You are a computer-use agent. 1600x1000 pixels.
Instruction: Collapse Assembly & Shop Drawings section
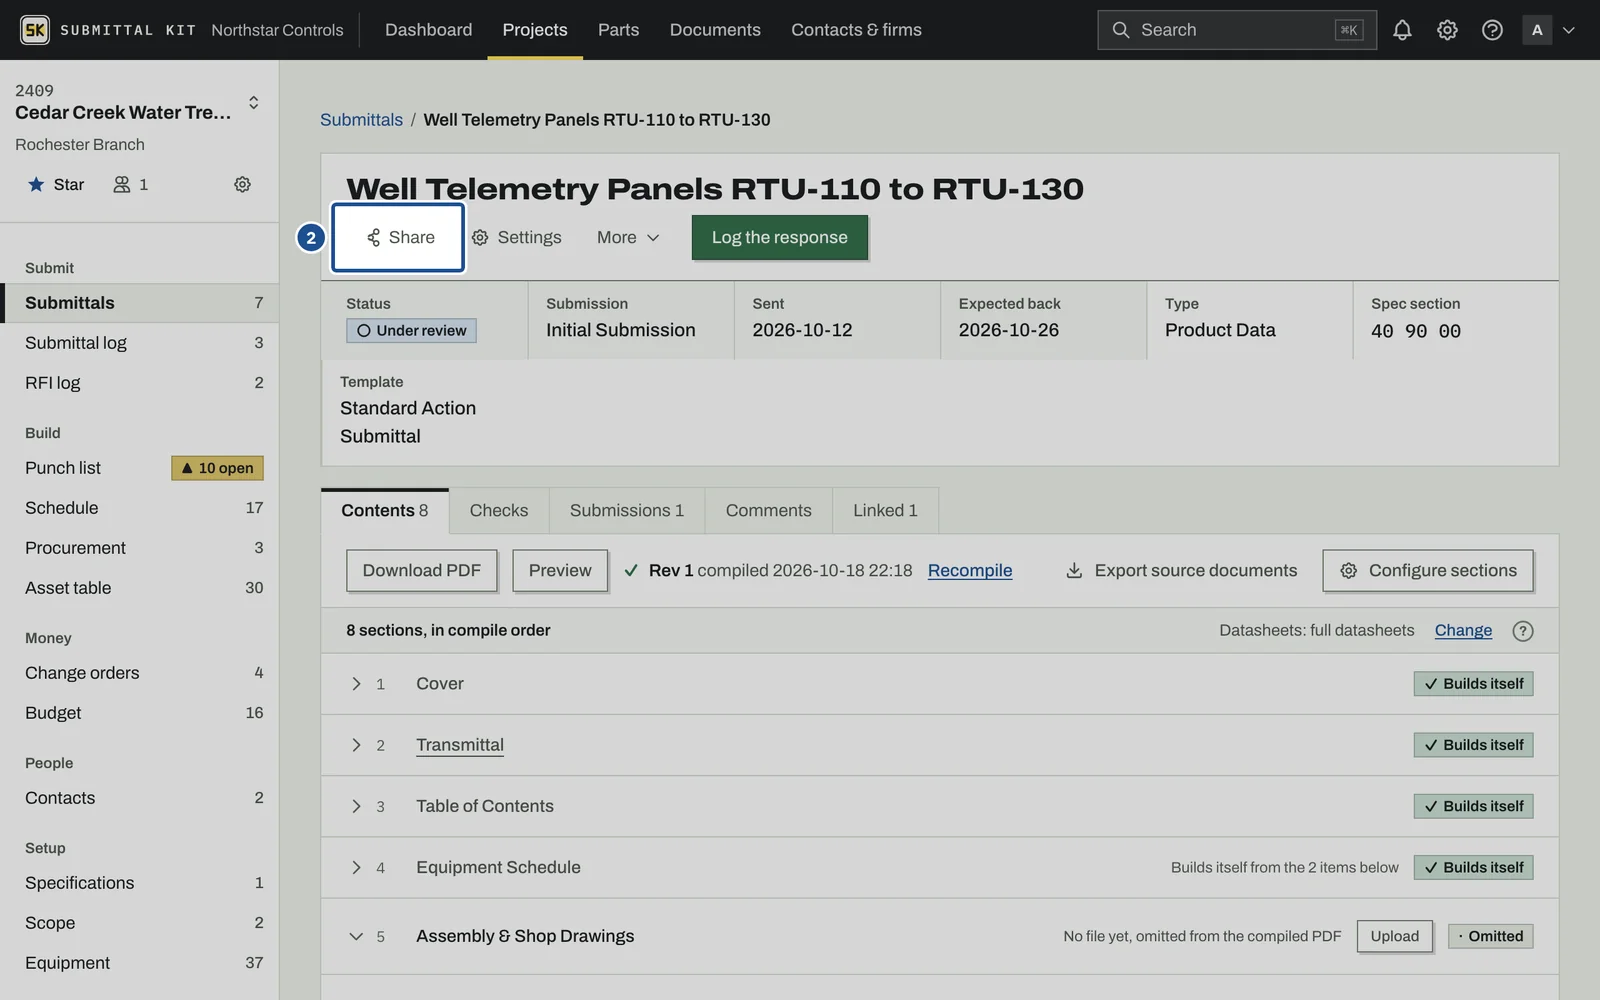356,937
